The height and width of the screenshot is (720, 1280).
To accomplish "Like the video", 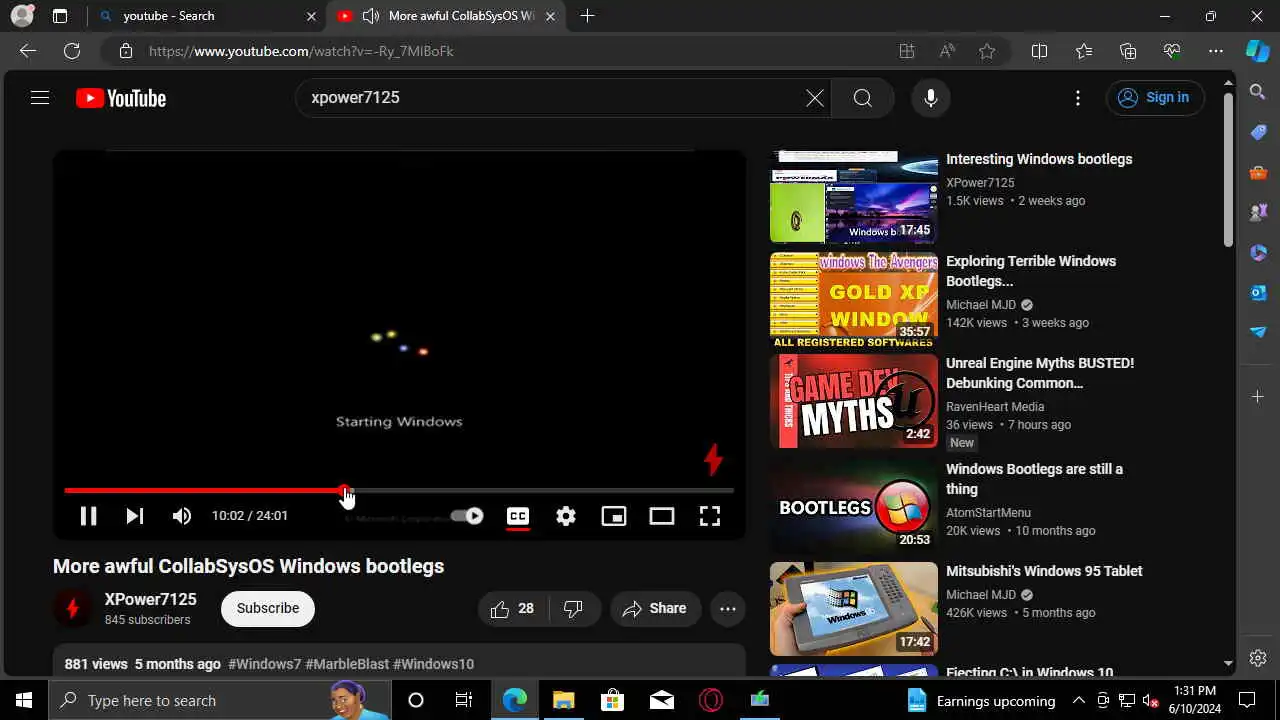I will coord(512,609).
